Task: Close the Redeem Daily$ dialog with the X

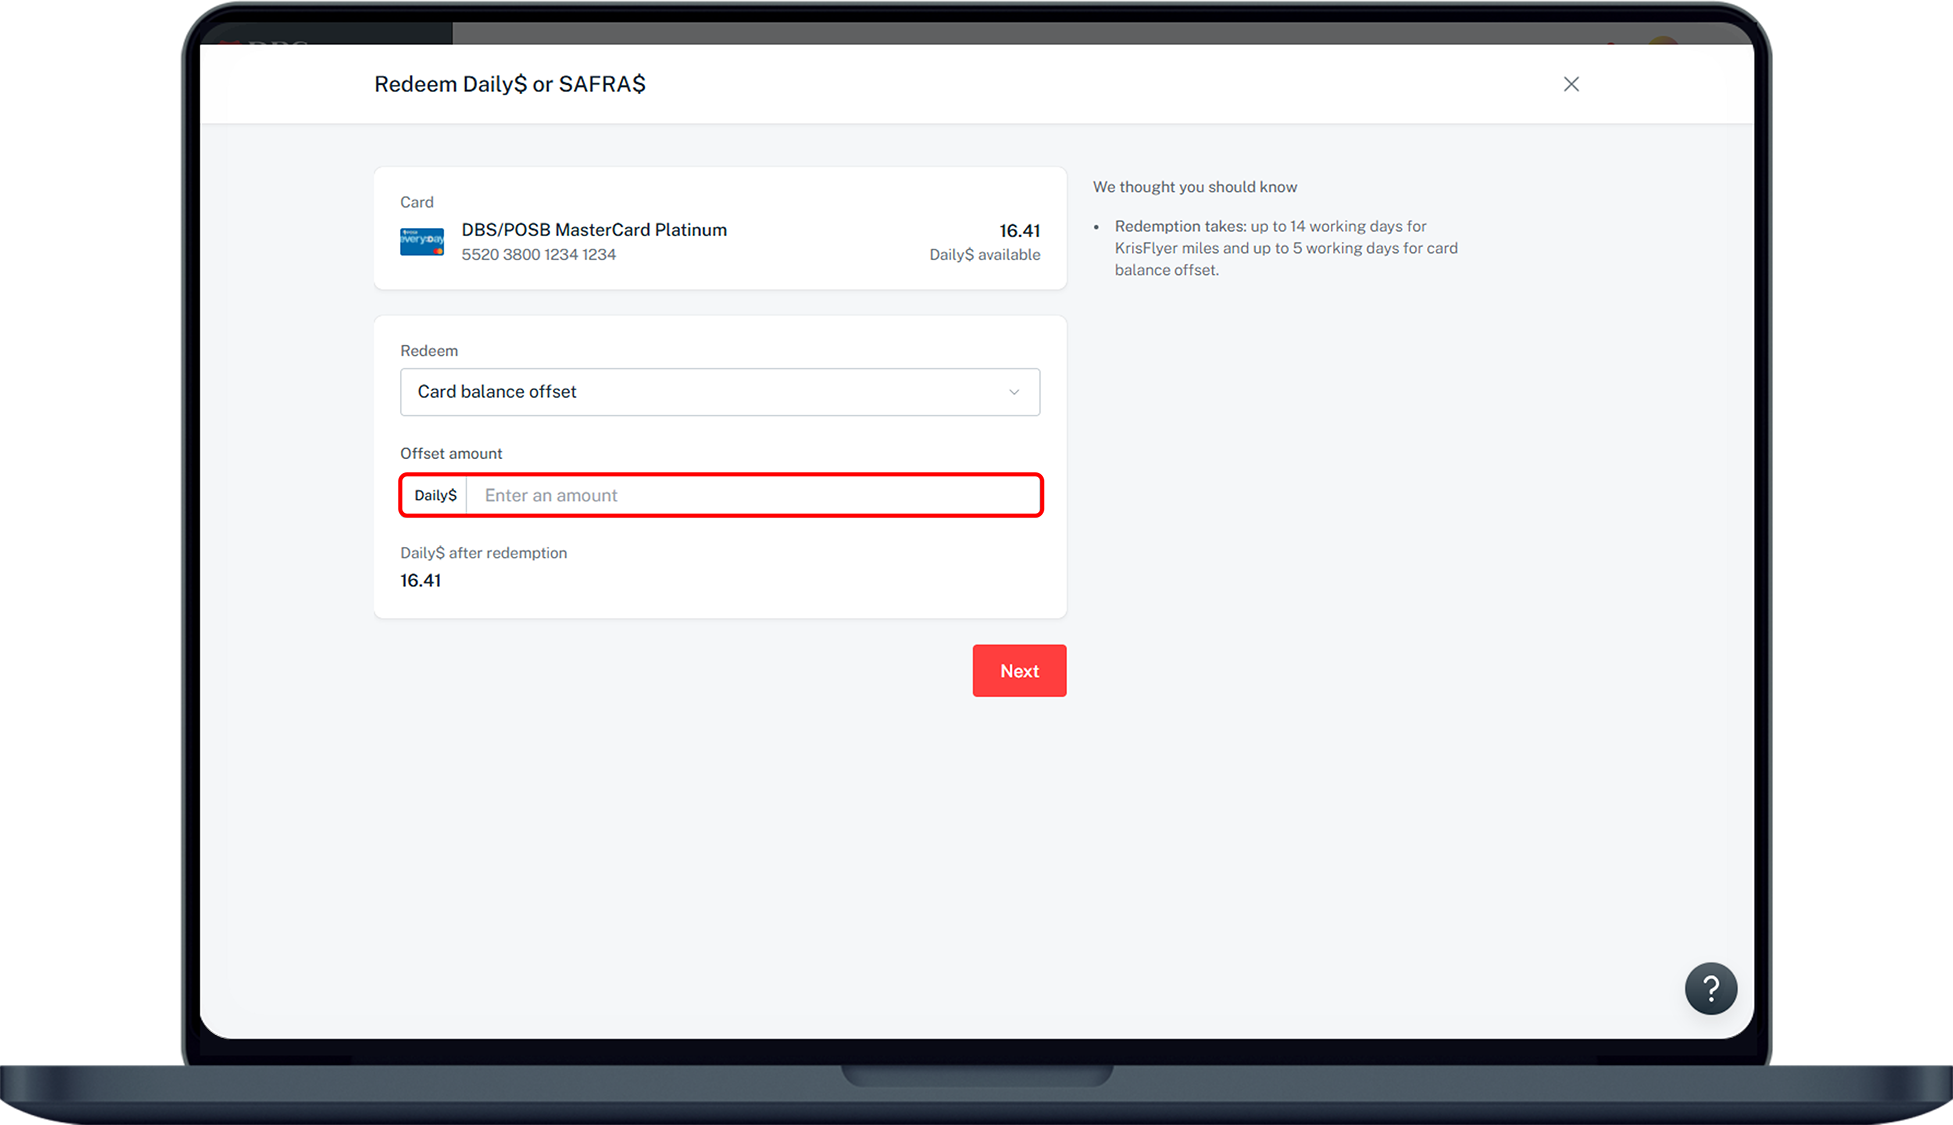Action: click(1571, 84)
